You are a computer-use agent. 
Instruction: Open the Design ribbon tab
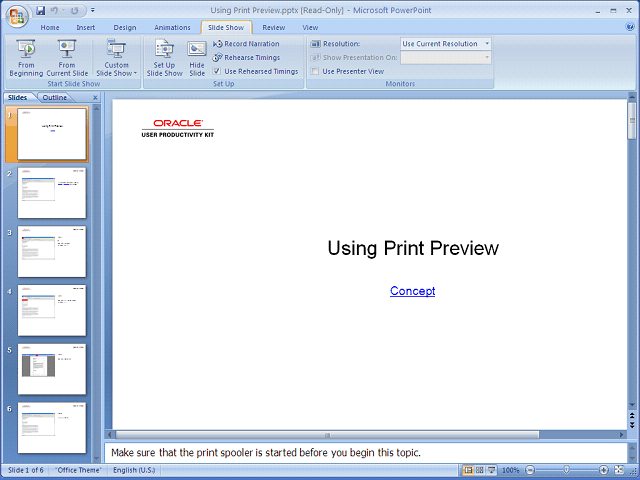(x=125, y=27)
